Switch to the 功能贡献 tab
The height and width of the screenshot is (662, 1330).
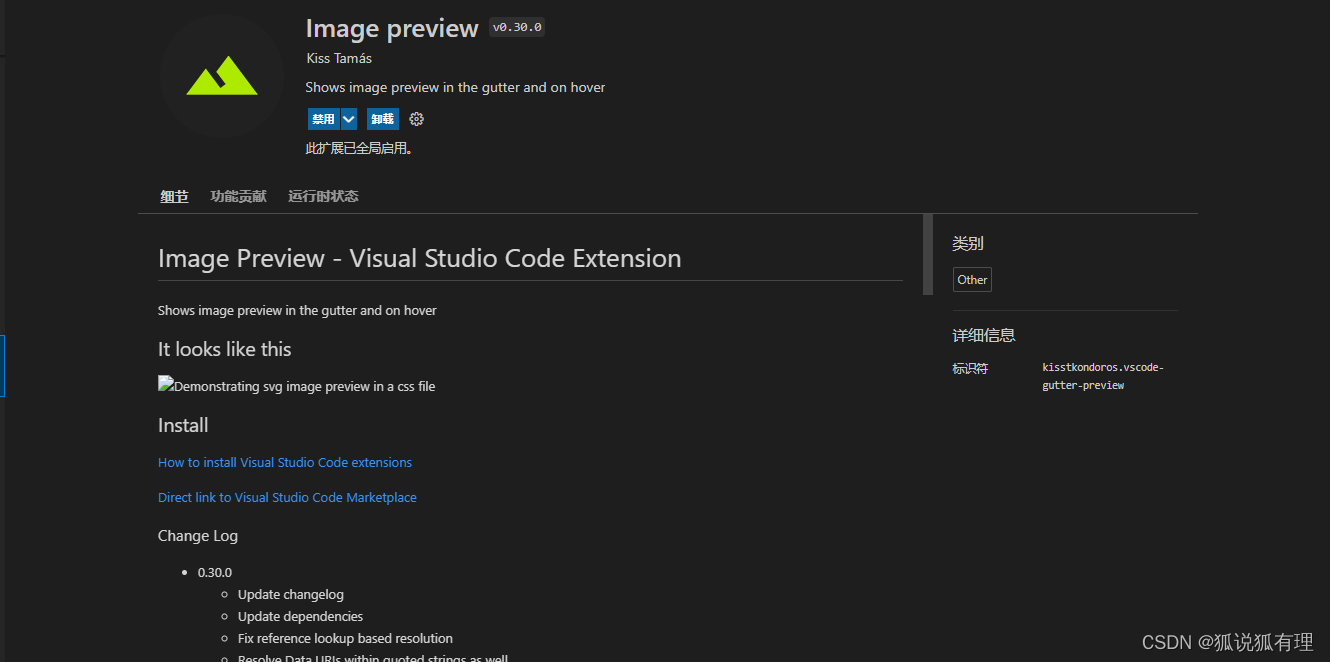pos(238,196)
